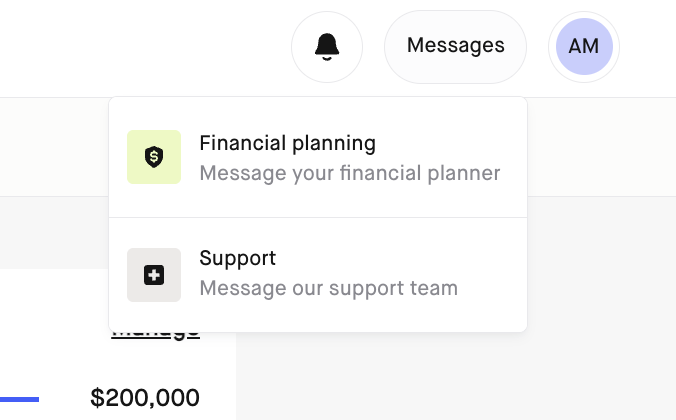The height and width of the screenshot is (420, 676).
Task: Click the AM profile avatar
Action: 584,47
